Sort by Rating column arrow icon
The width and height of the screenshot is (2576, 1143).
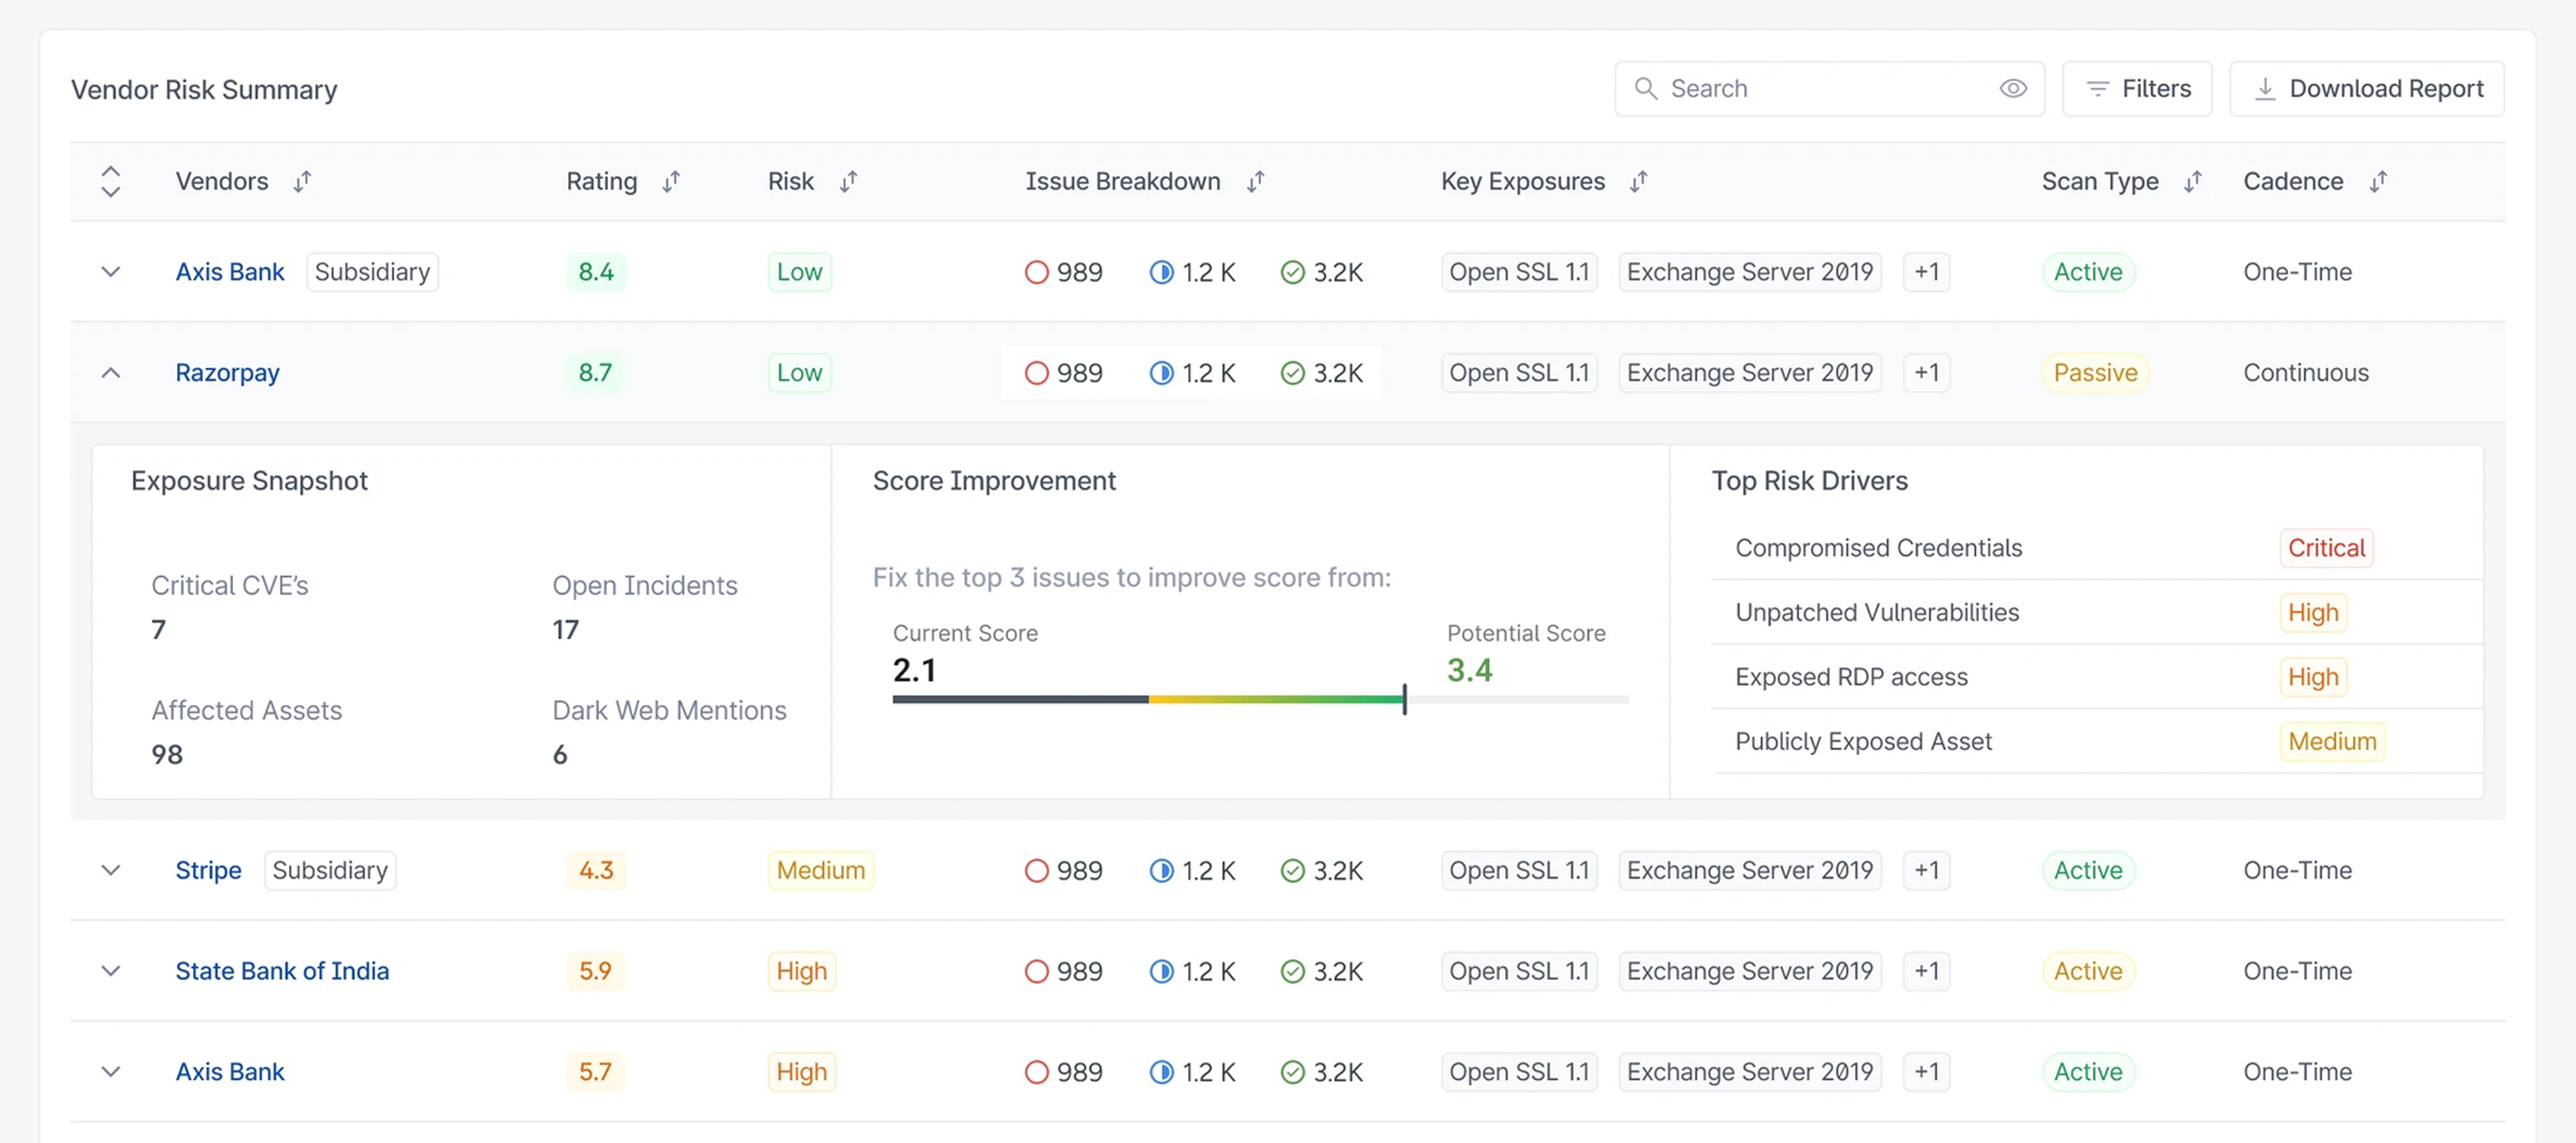tap(671, 181)
